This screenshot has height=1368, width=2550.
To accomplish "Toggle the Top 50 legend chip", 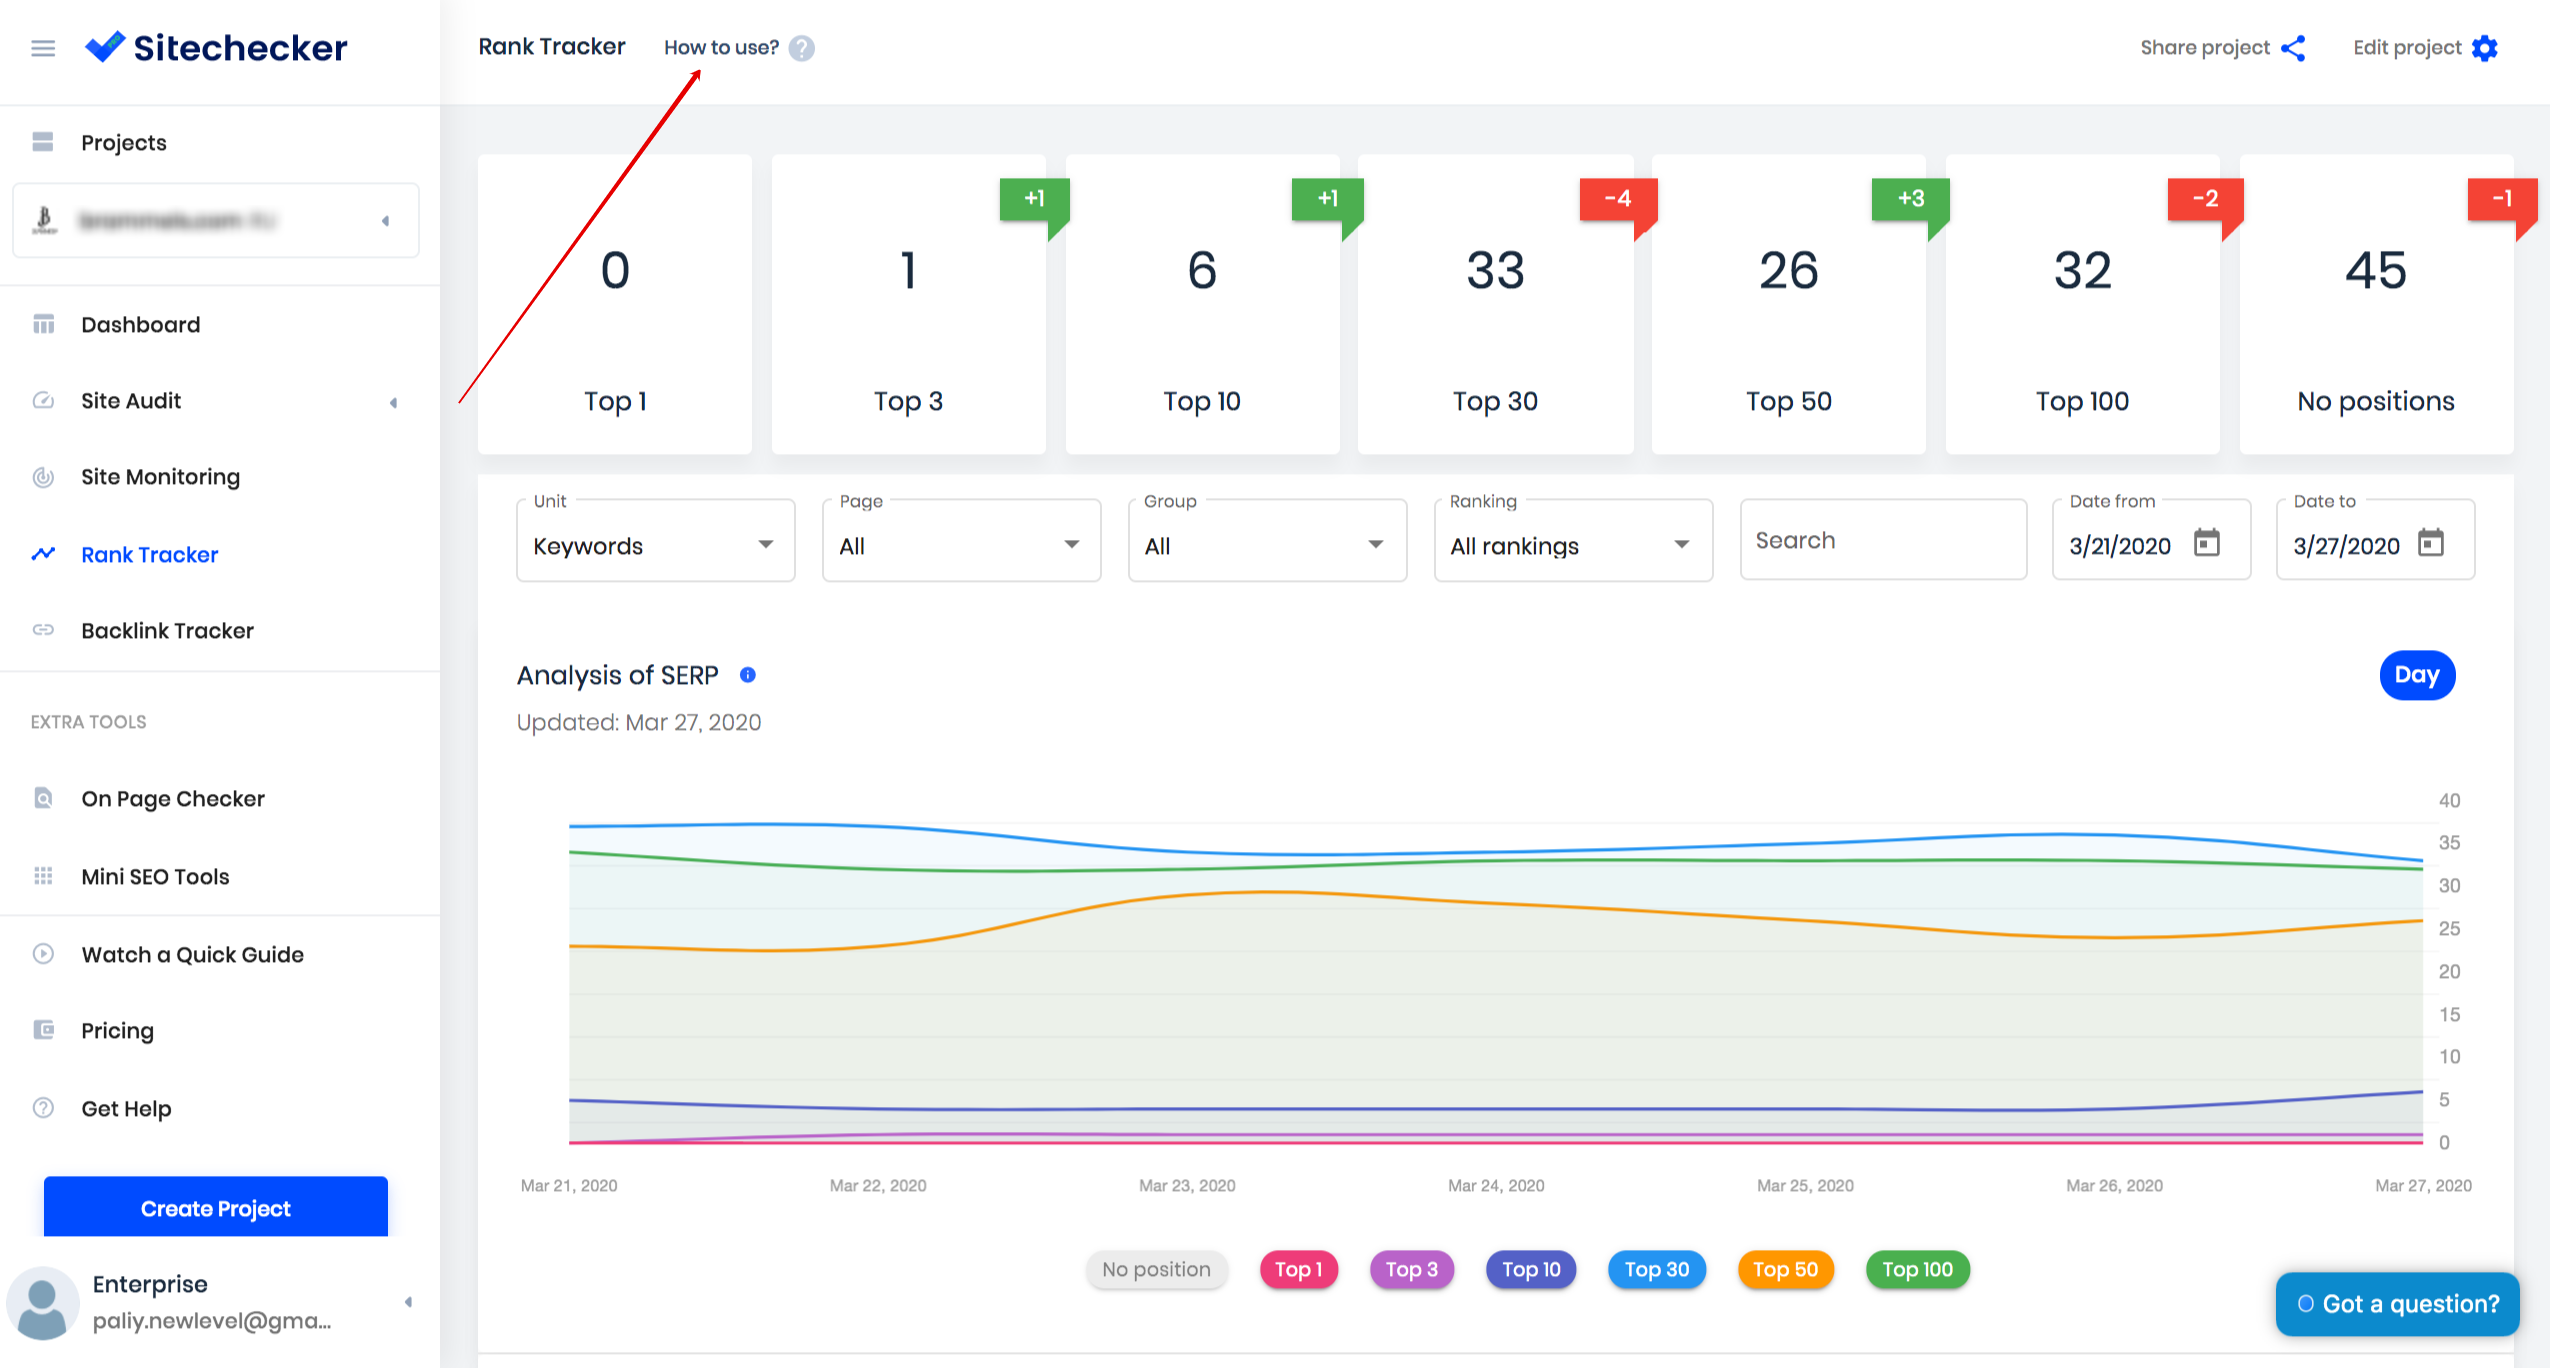I will coord(1785,1269).
